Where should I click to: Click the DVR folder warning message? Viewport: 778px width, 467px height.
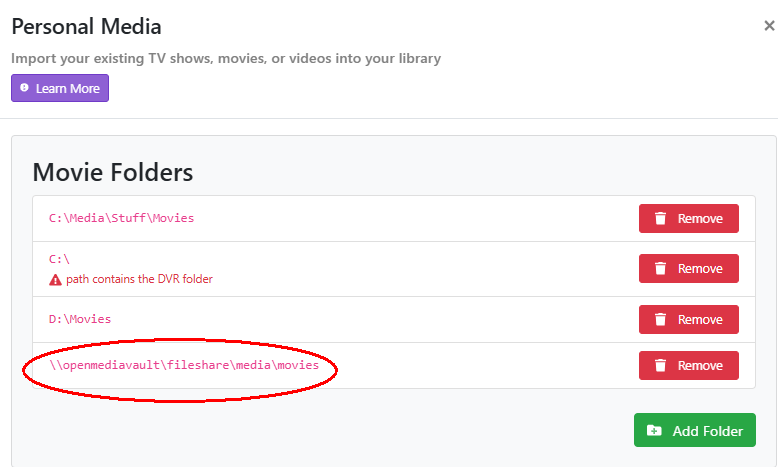(x=139, y=279)
